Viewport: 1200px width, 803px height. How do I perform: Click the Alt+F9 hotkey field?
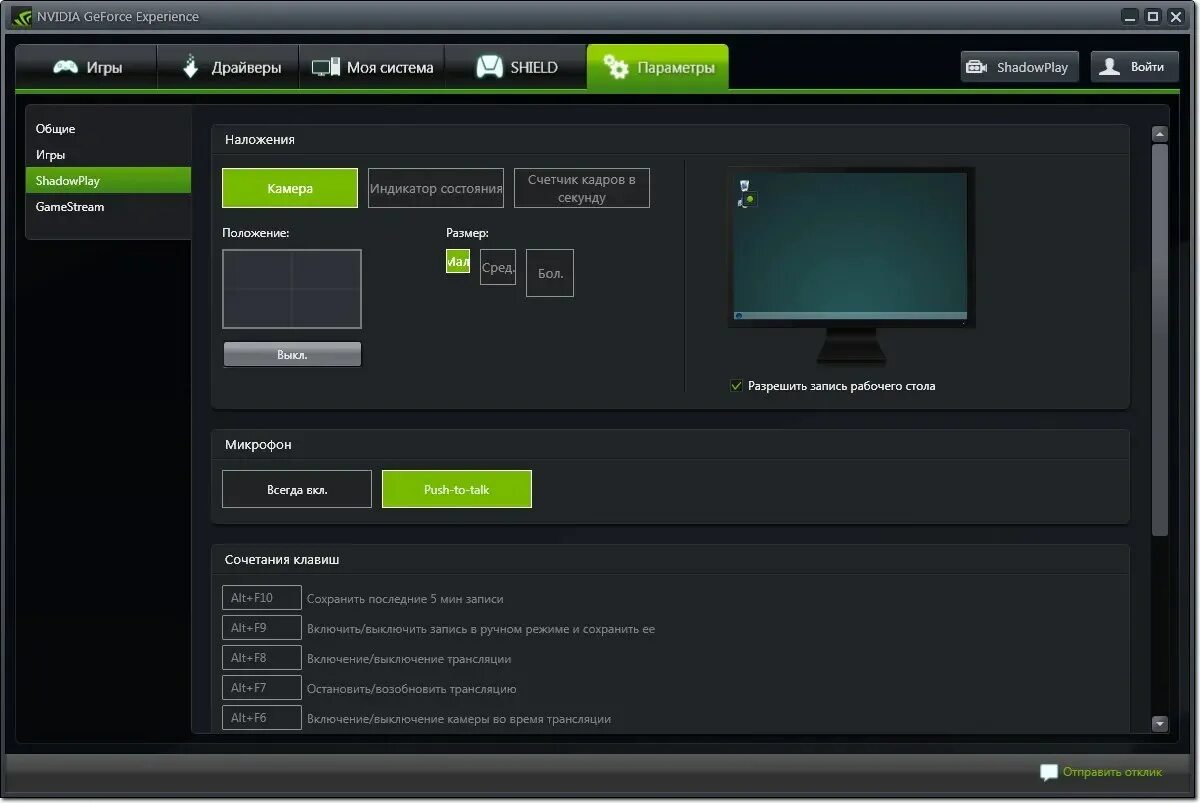click(x=262, y=628)
